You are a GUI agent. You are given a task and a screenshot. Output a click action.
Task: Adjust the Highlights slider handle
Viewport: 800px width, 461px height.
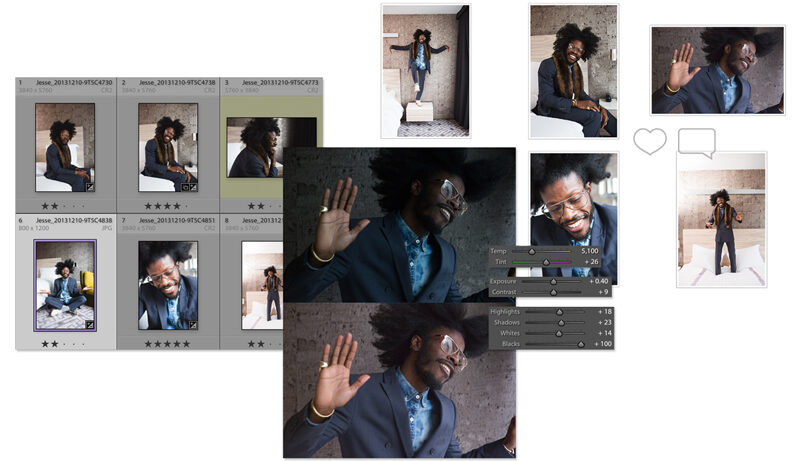pos(559,312)
